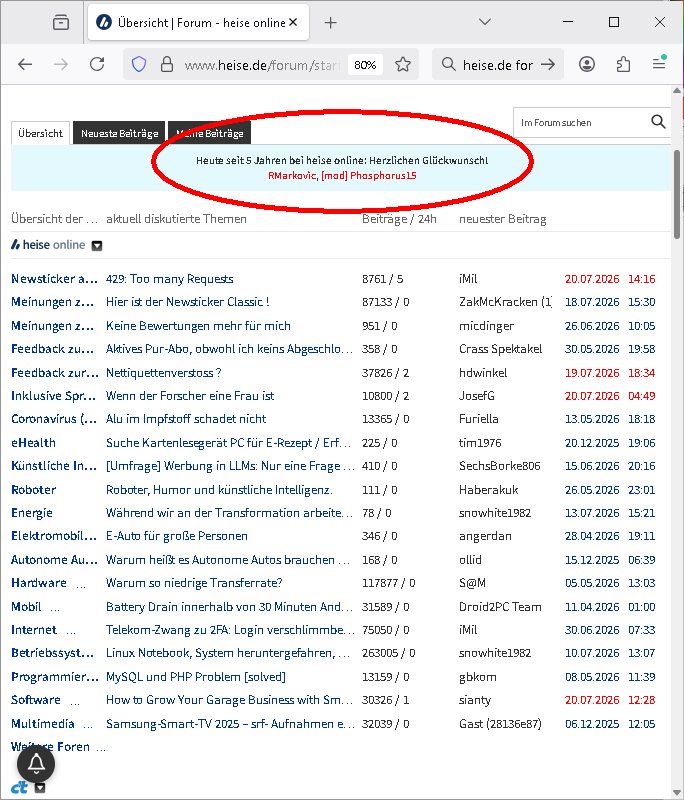The height and width of the screenshot is (800, 684).
Task: Click the notification bell icon
Action: point(36,764)
